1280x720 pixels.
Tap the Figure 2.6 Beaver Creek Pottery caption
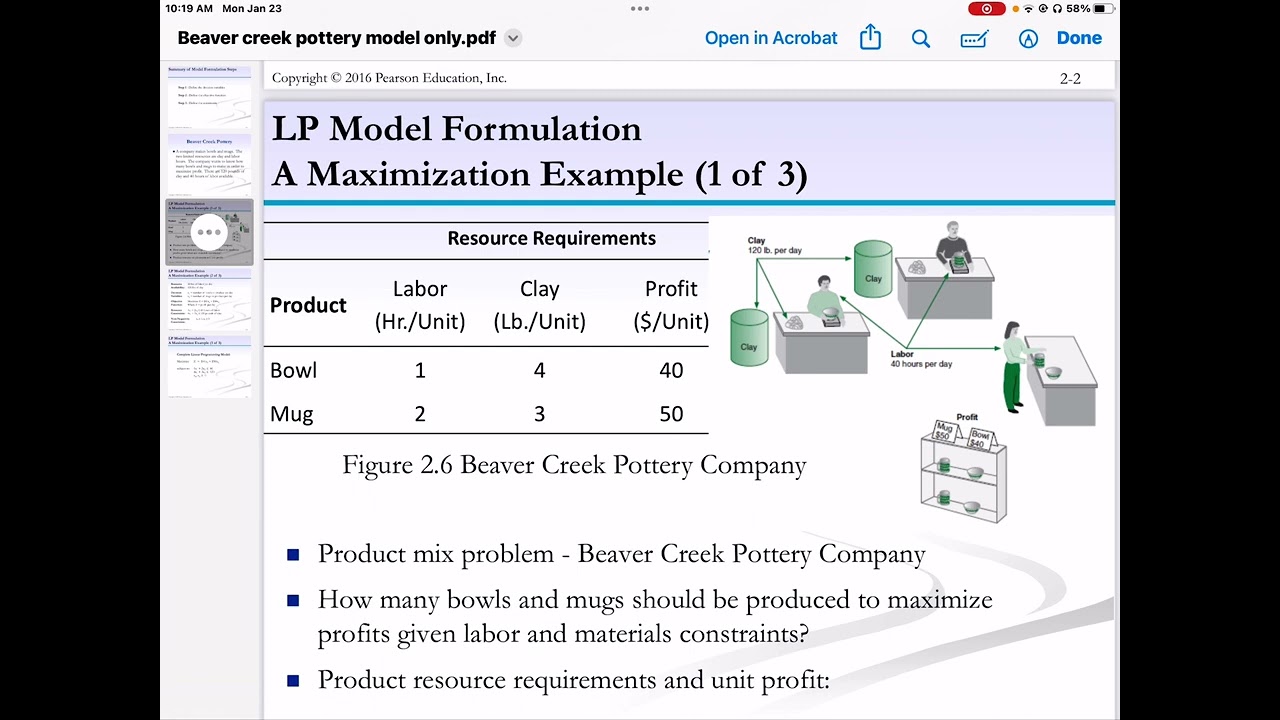click(x=574, y=465)
